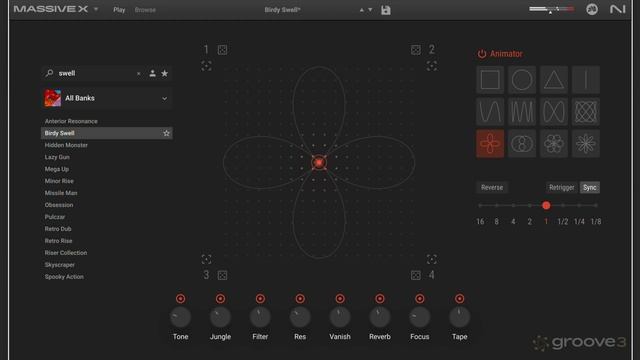Select the figure-eight animator shape
The height and width of the screenshot is (360, 640).
(x=553, y=111)
